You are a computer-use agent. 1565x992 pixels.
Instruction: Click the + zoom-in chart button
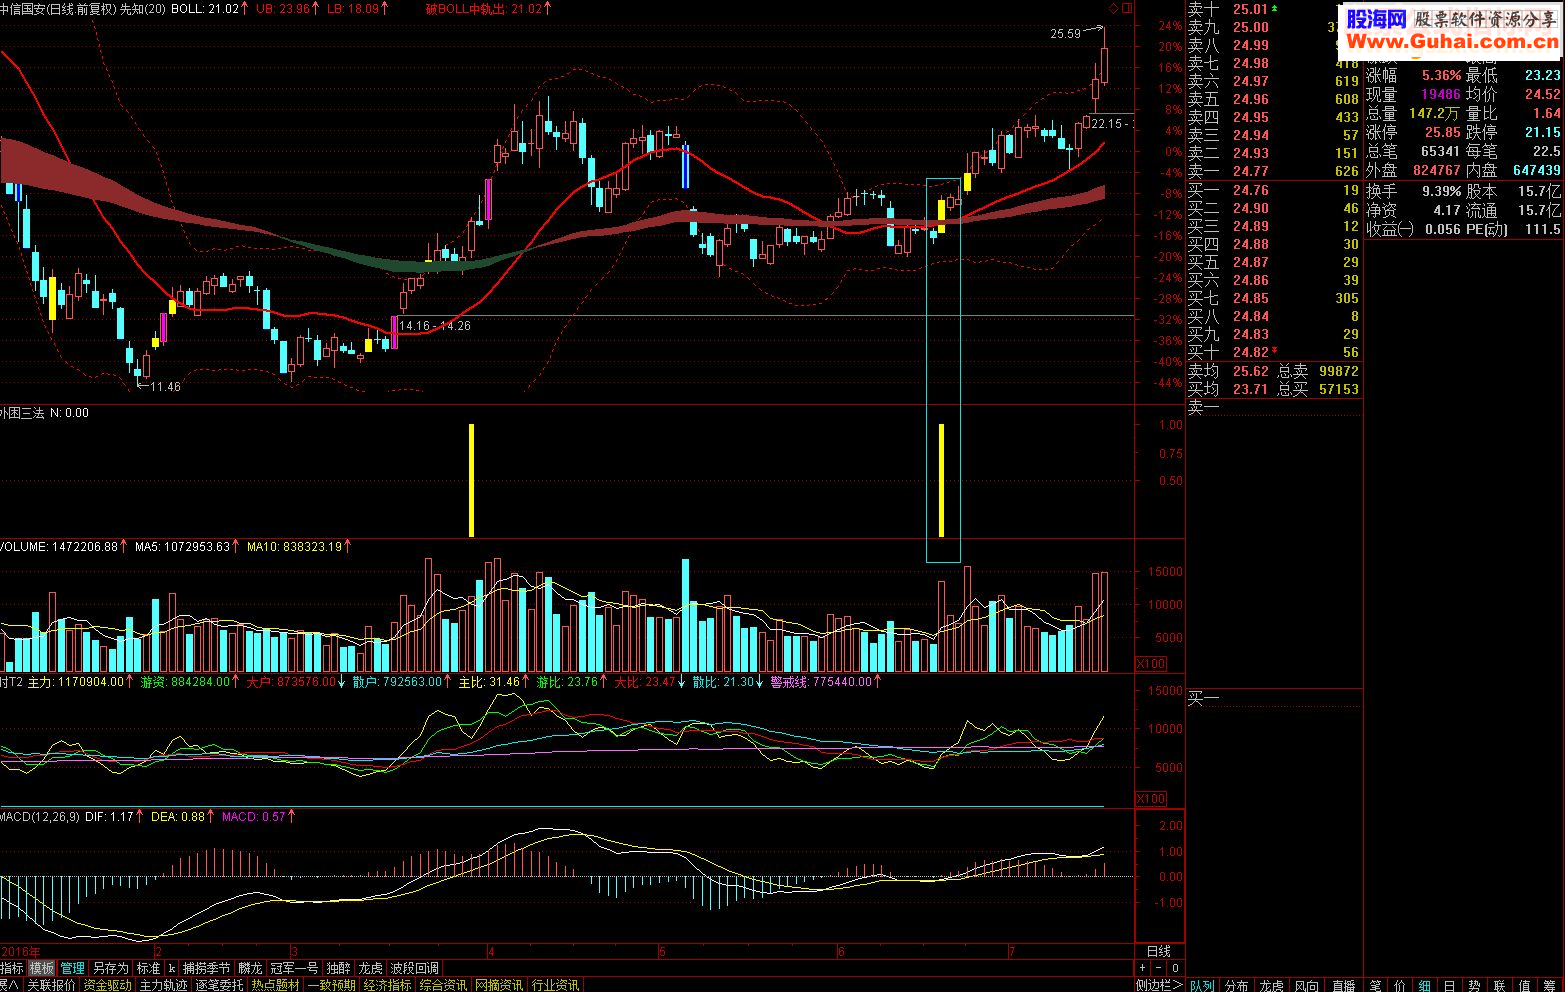coord(1143,968)
